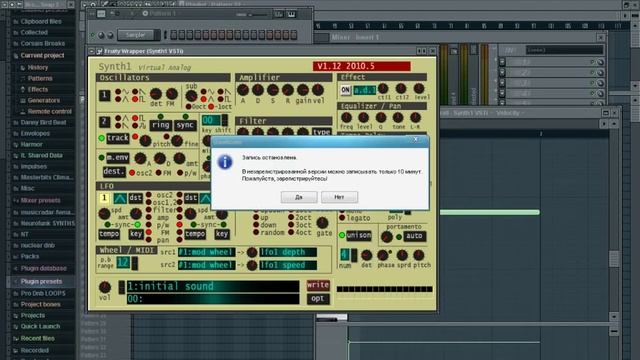Image resolution: width=640 pixels, height=360 pixels.
Task: Click the unison sprd knob
Action: [x=402, y=256]
